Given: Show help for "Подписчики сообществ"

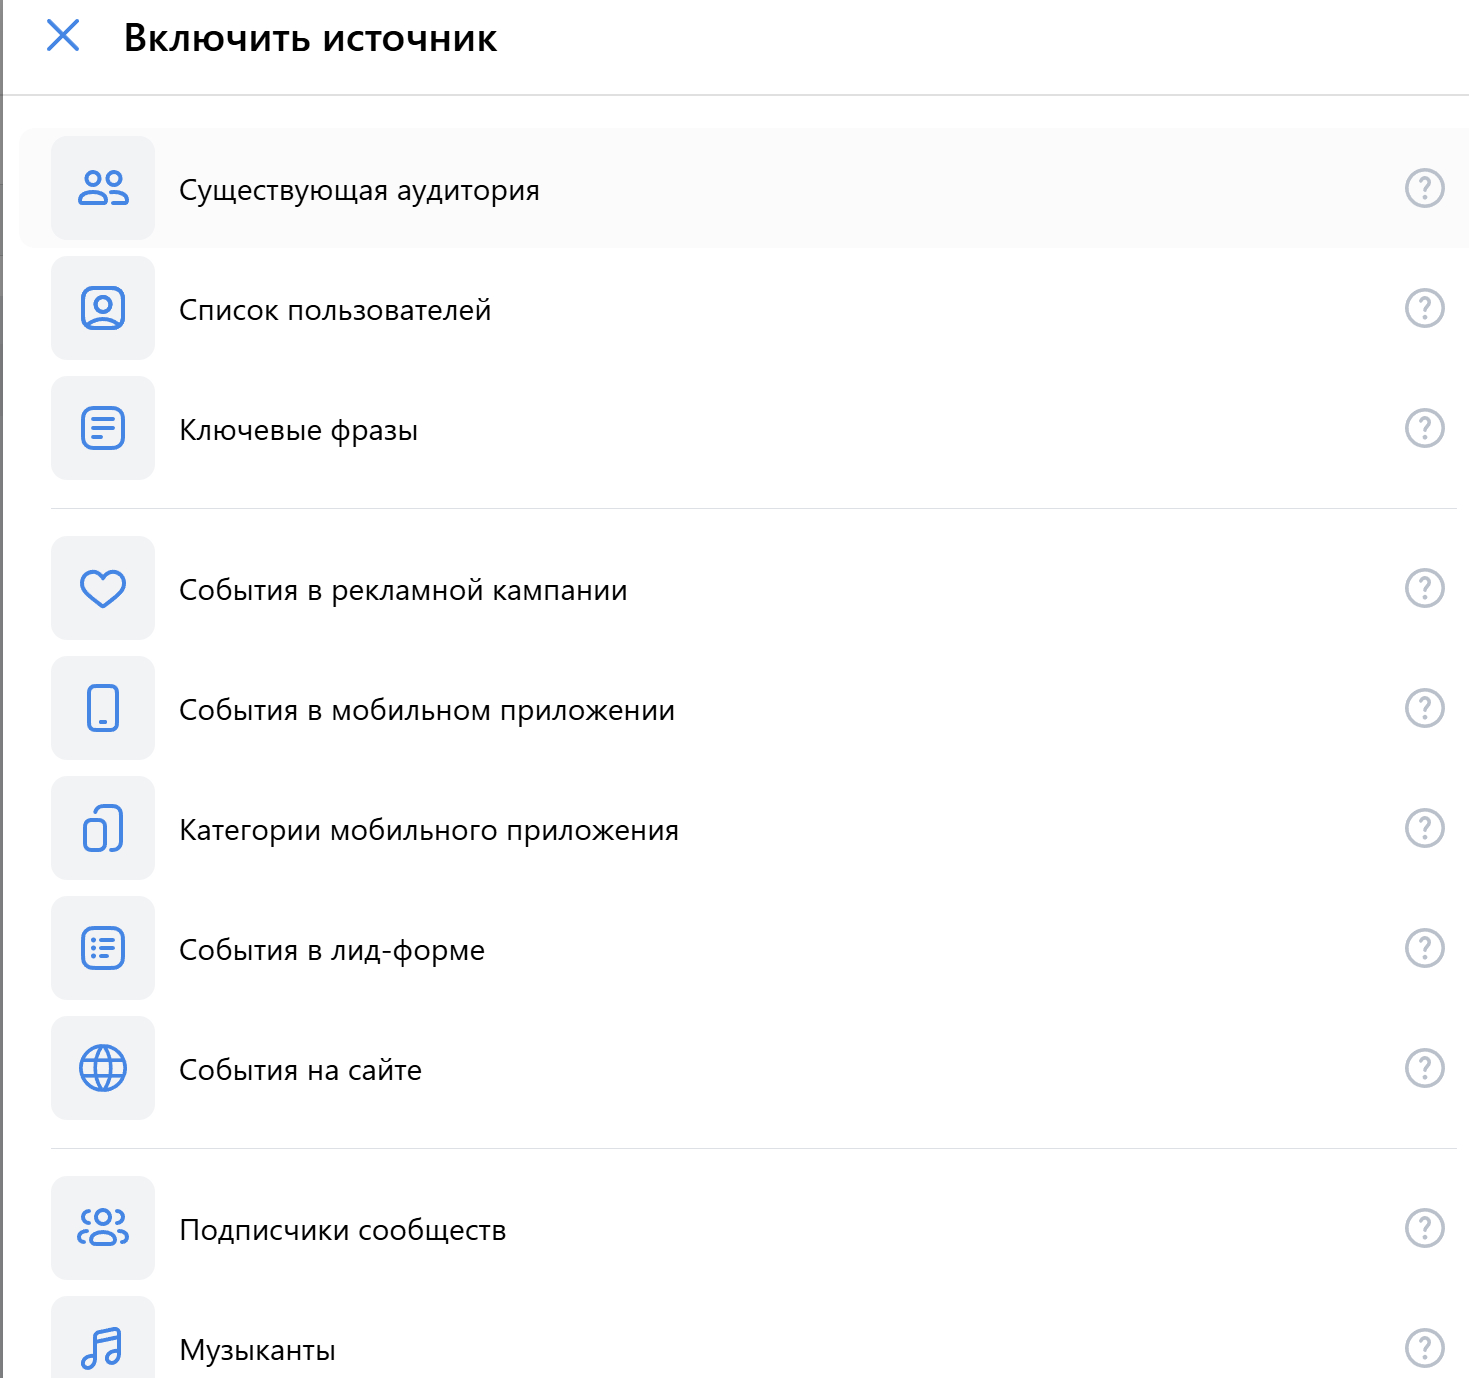Looking at the screenshot, I should coord(1424,1228).
